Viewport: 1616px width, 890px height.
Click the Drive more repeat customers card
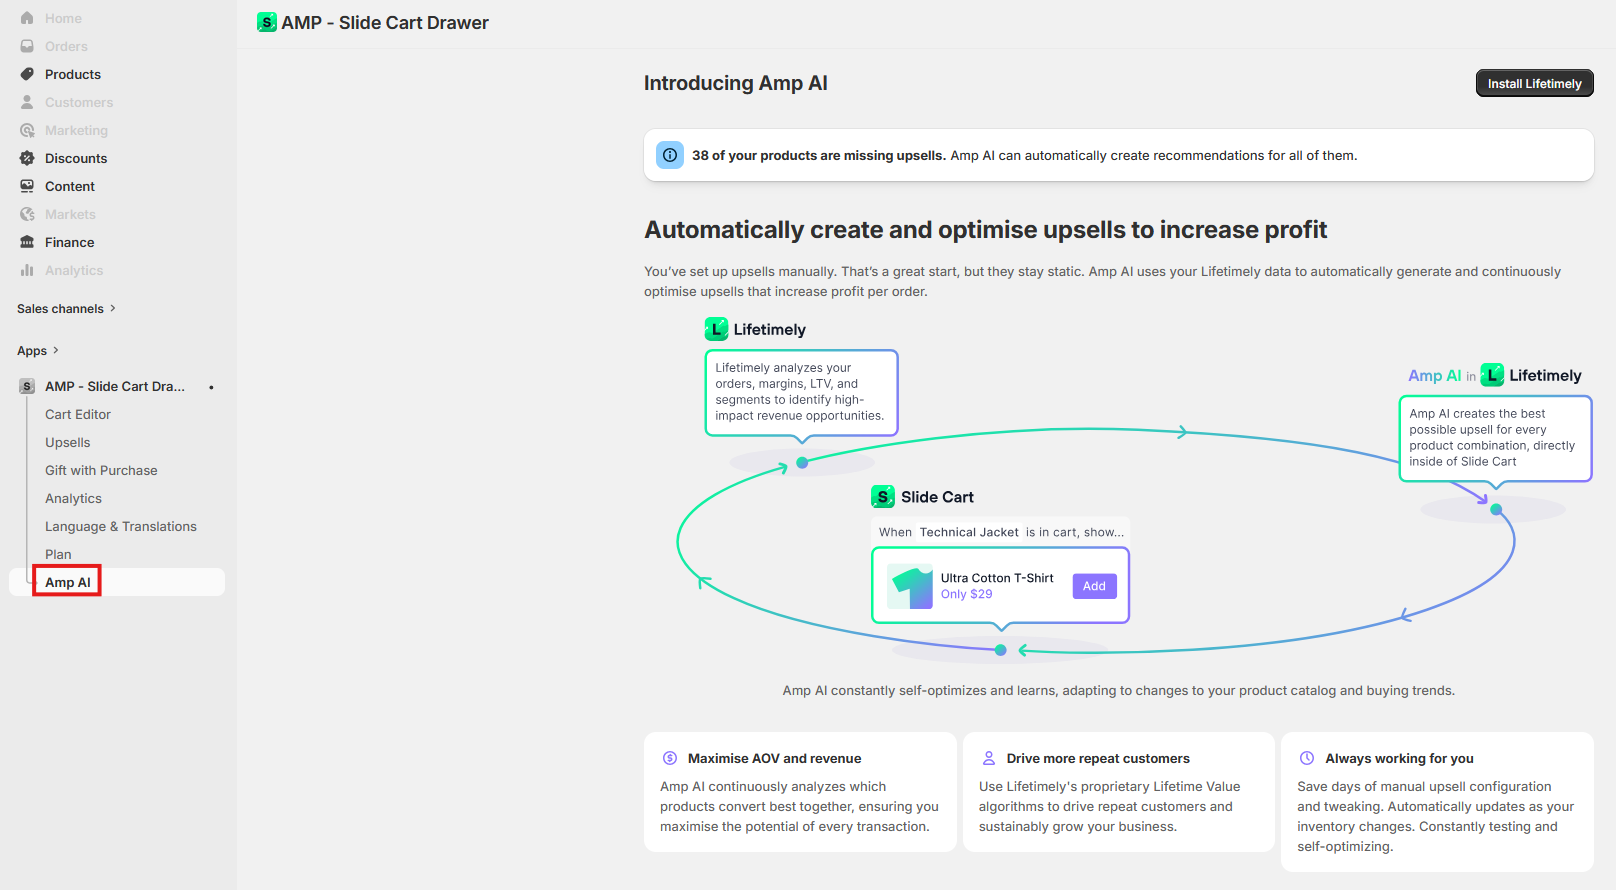pos(1118,792)
